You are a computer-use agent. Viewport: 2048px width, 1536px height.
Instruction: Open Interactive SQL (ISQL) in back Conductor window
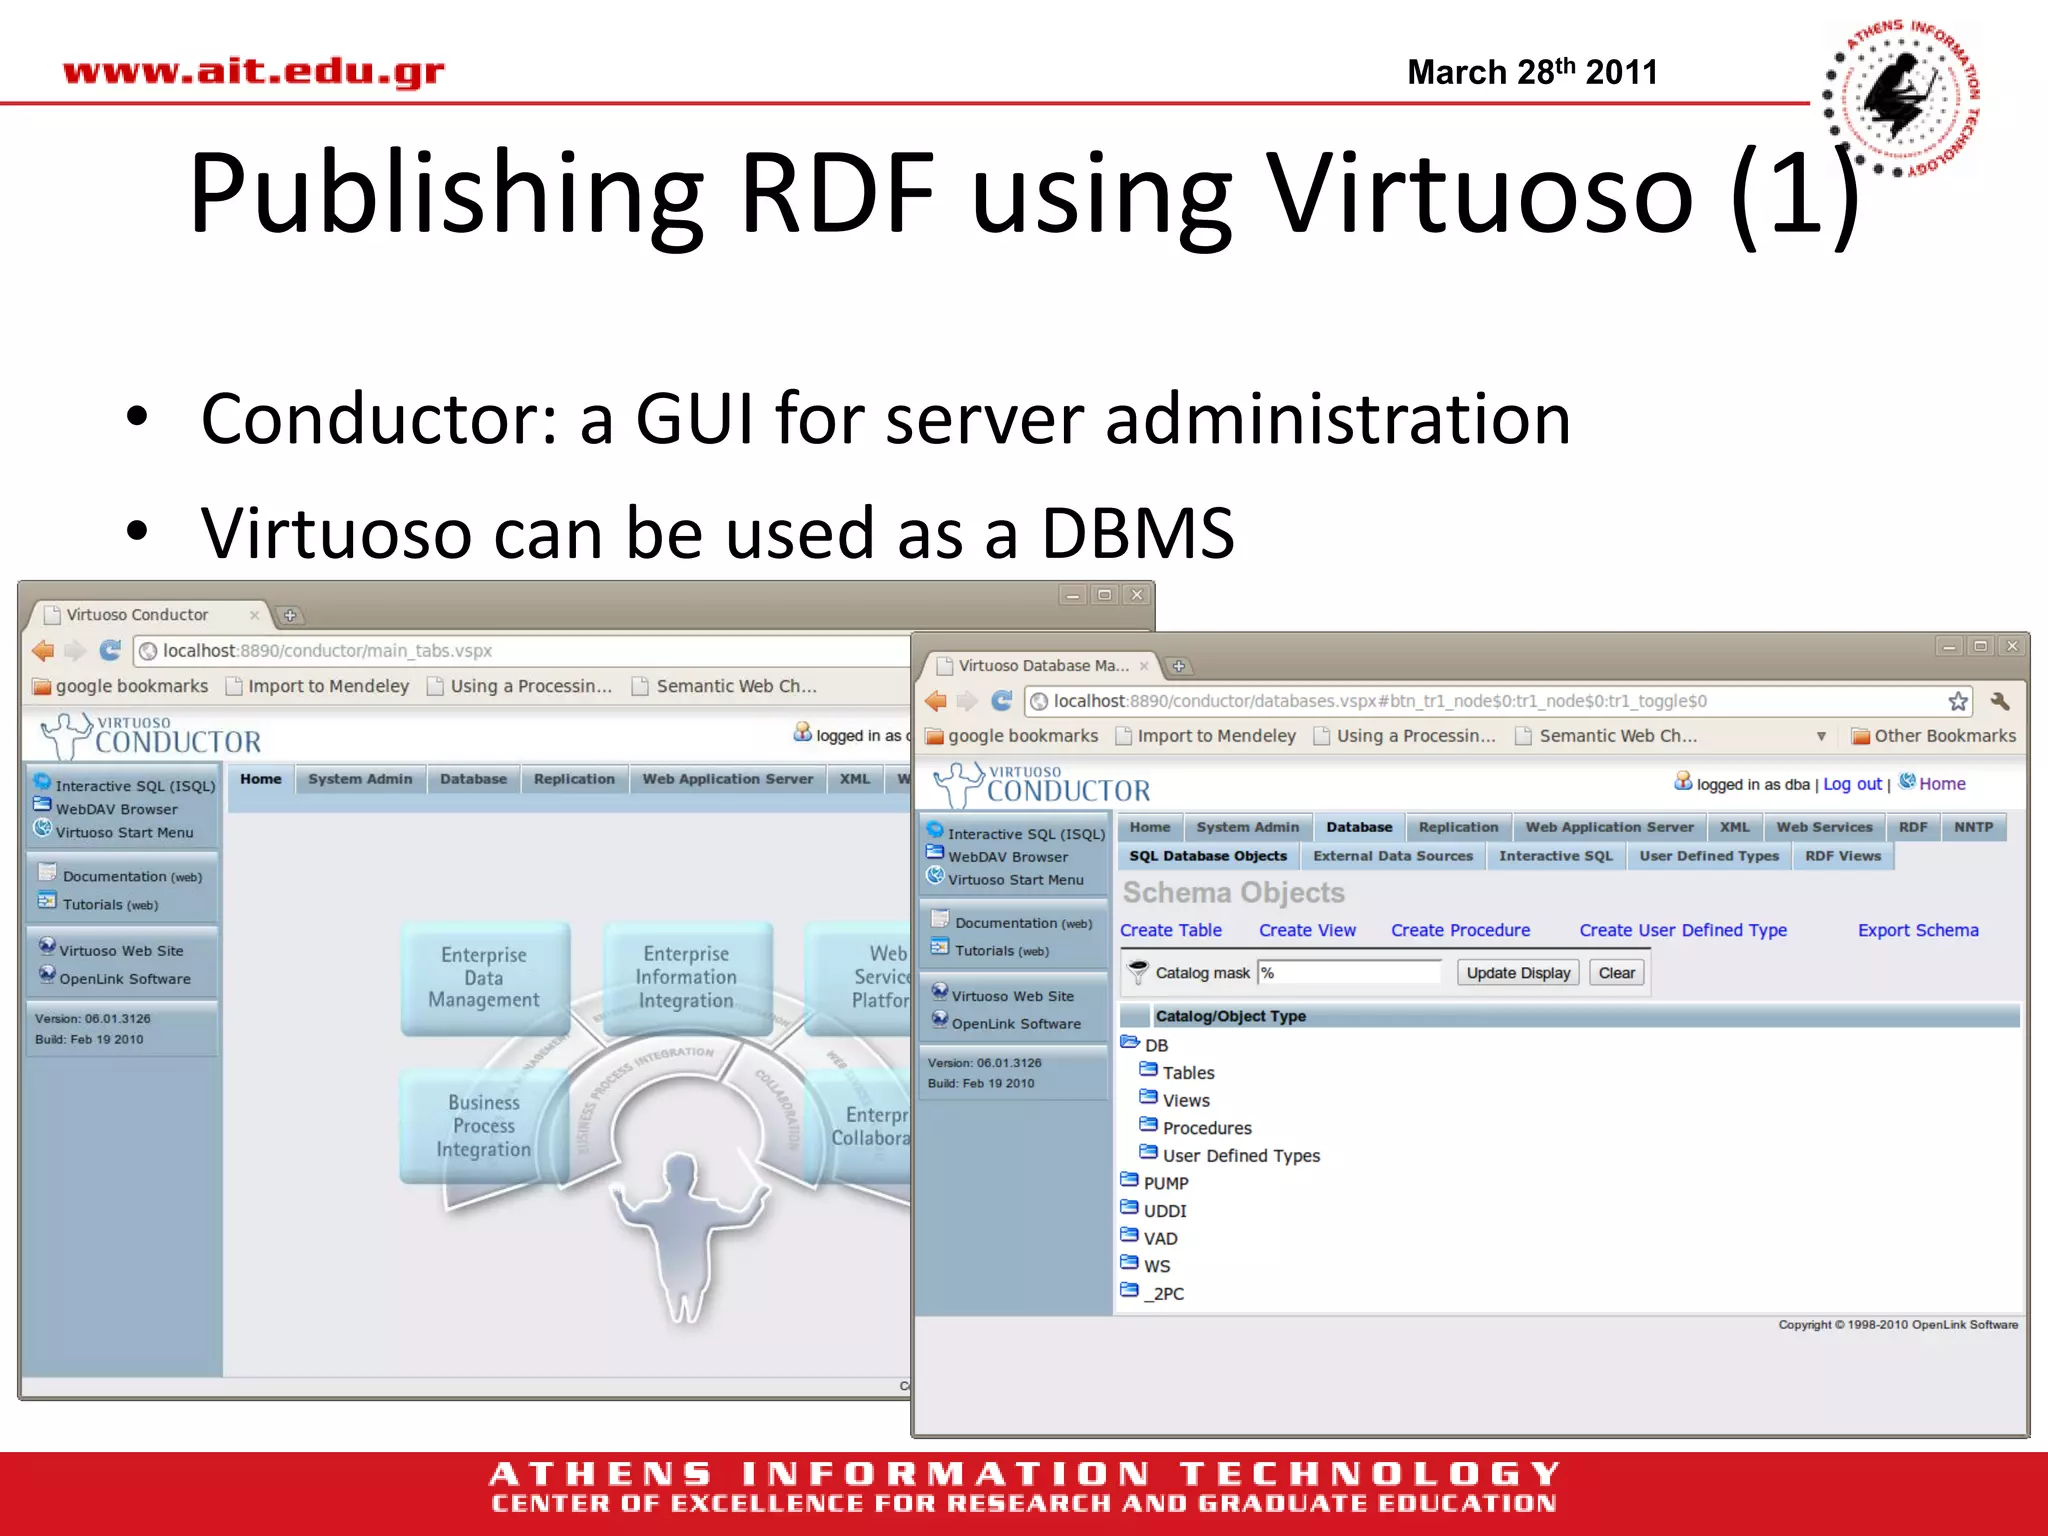click(135, 786)
